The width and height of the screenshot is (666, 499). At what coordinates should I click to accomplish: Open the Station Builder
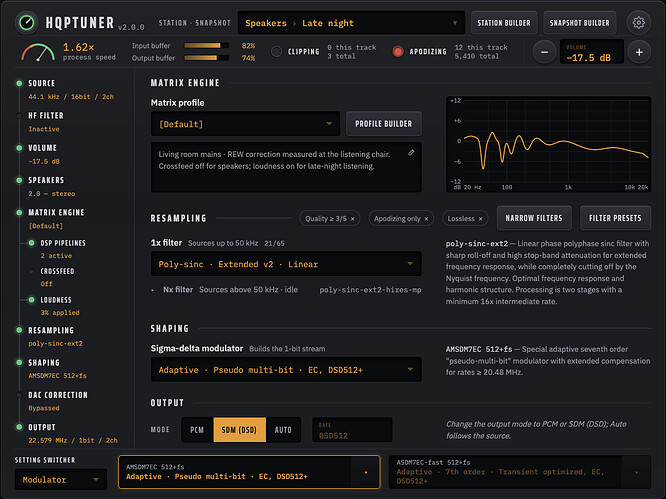(x=504, y=23)
